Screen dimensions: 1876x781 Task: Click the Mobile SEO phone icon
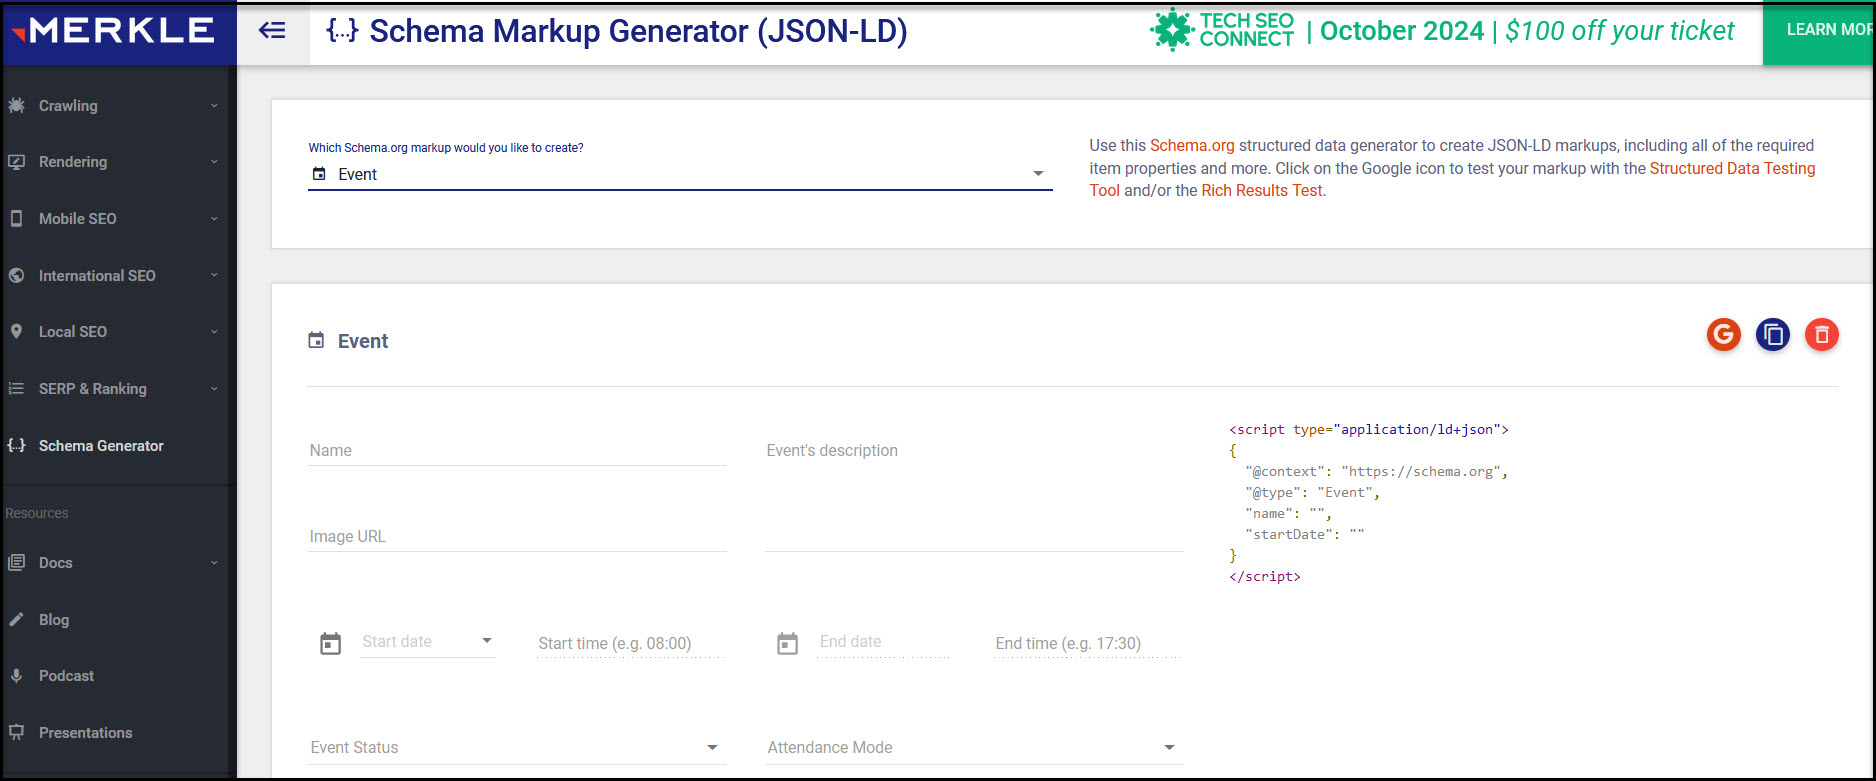coord(17,218)
